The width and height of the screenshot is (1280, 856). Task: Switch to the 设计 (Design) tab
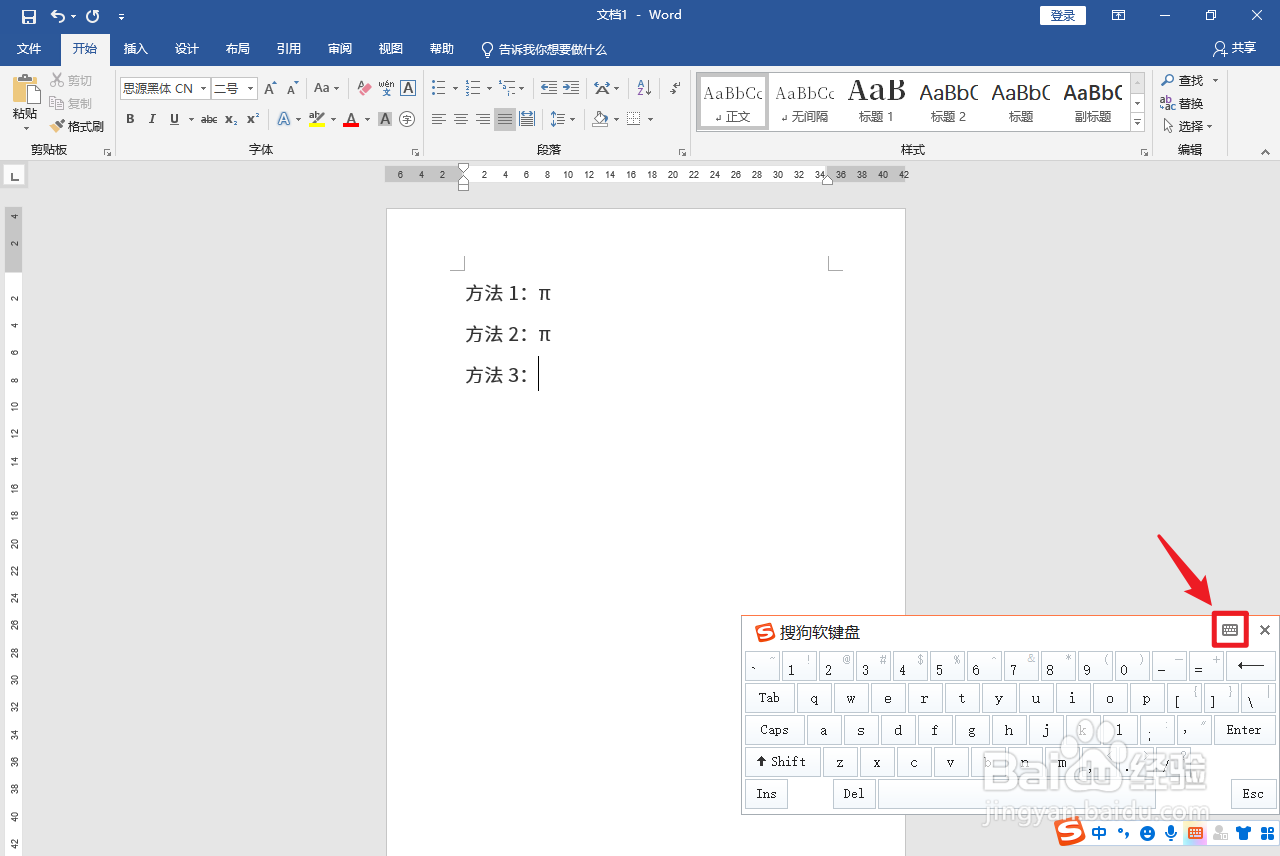point(187,49)
